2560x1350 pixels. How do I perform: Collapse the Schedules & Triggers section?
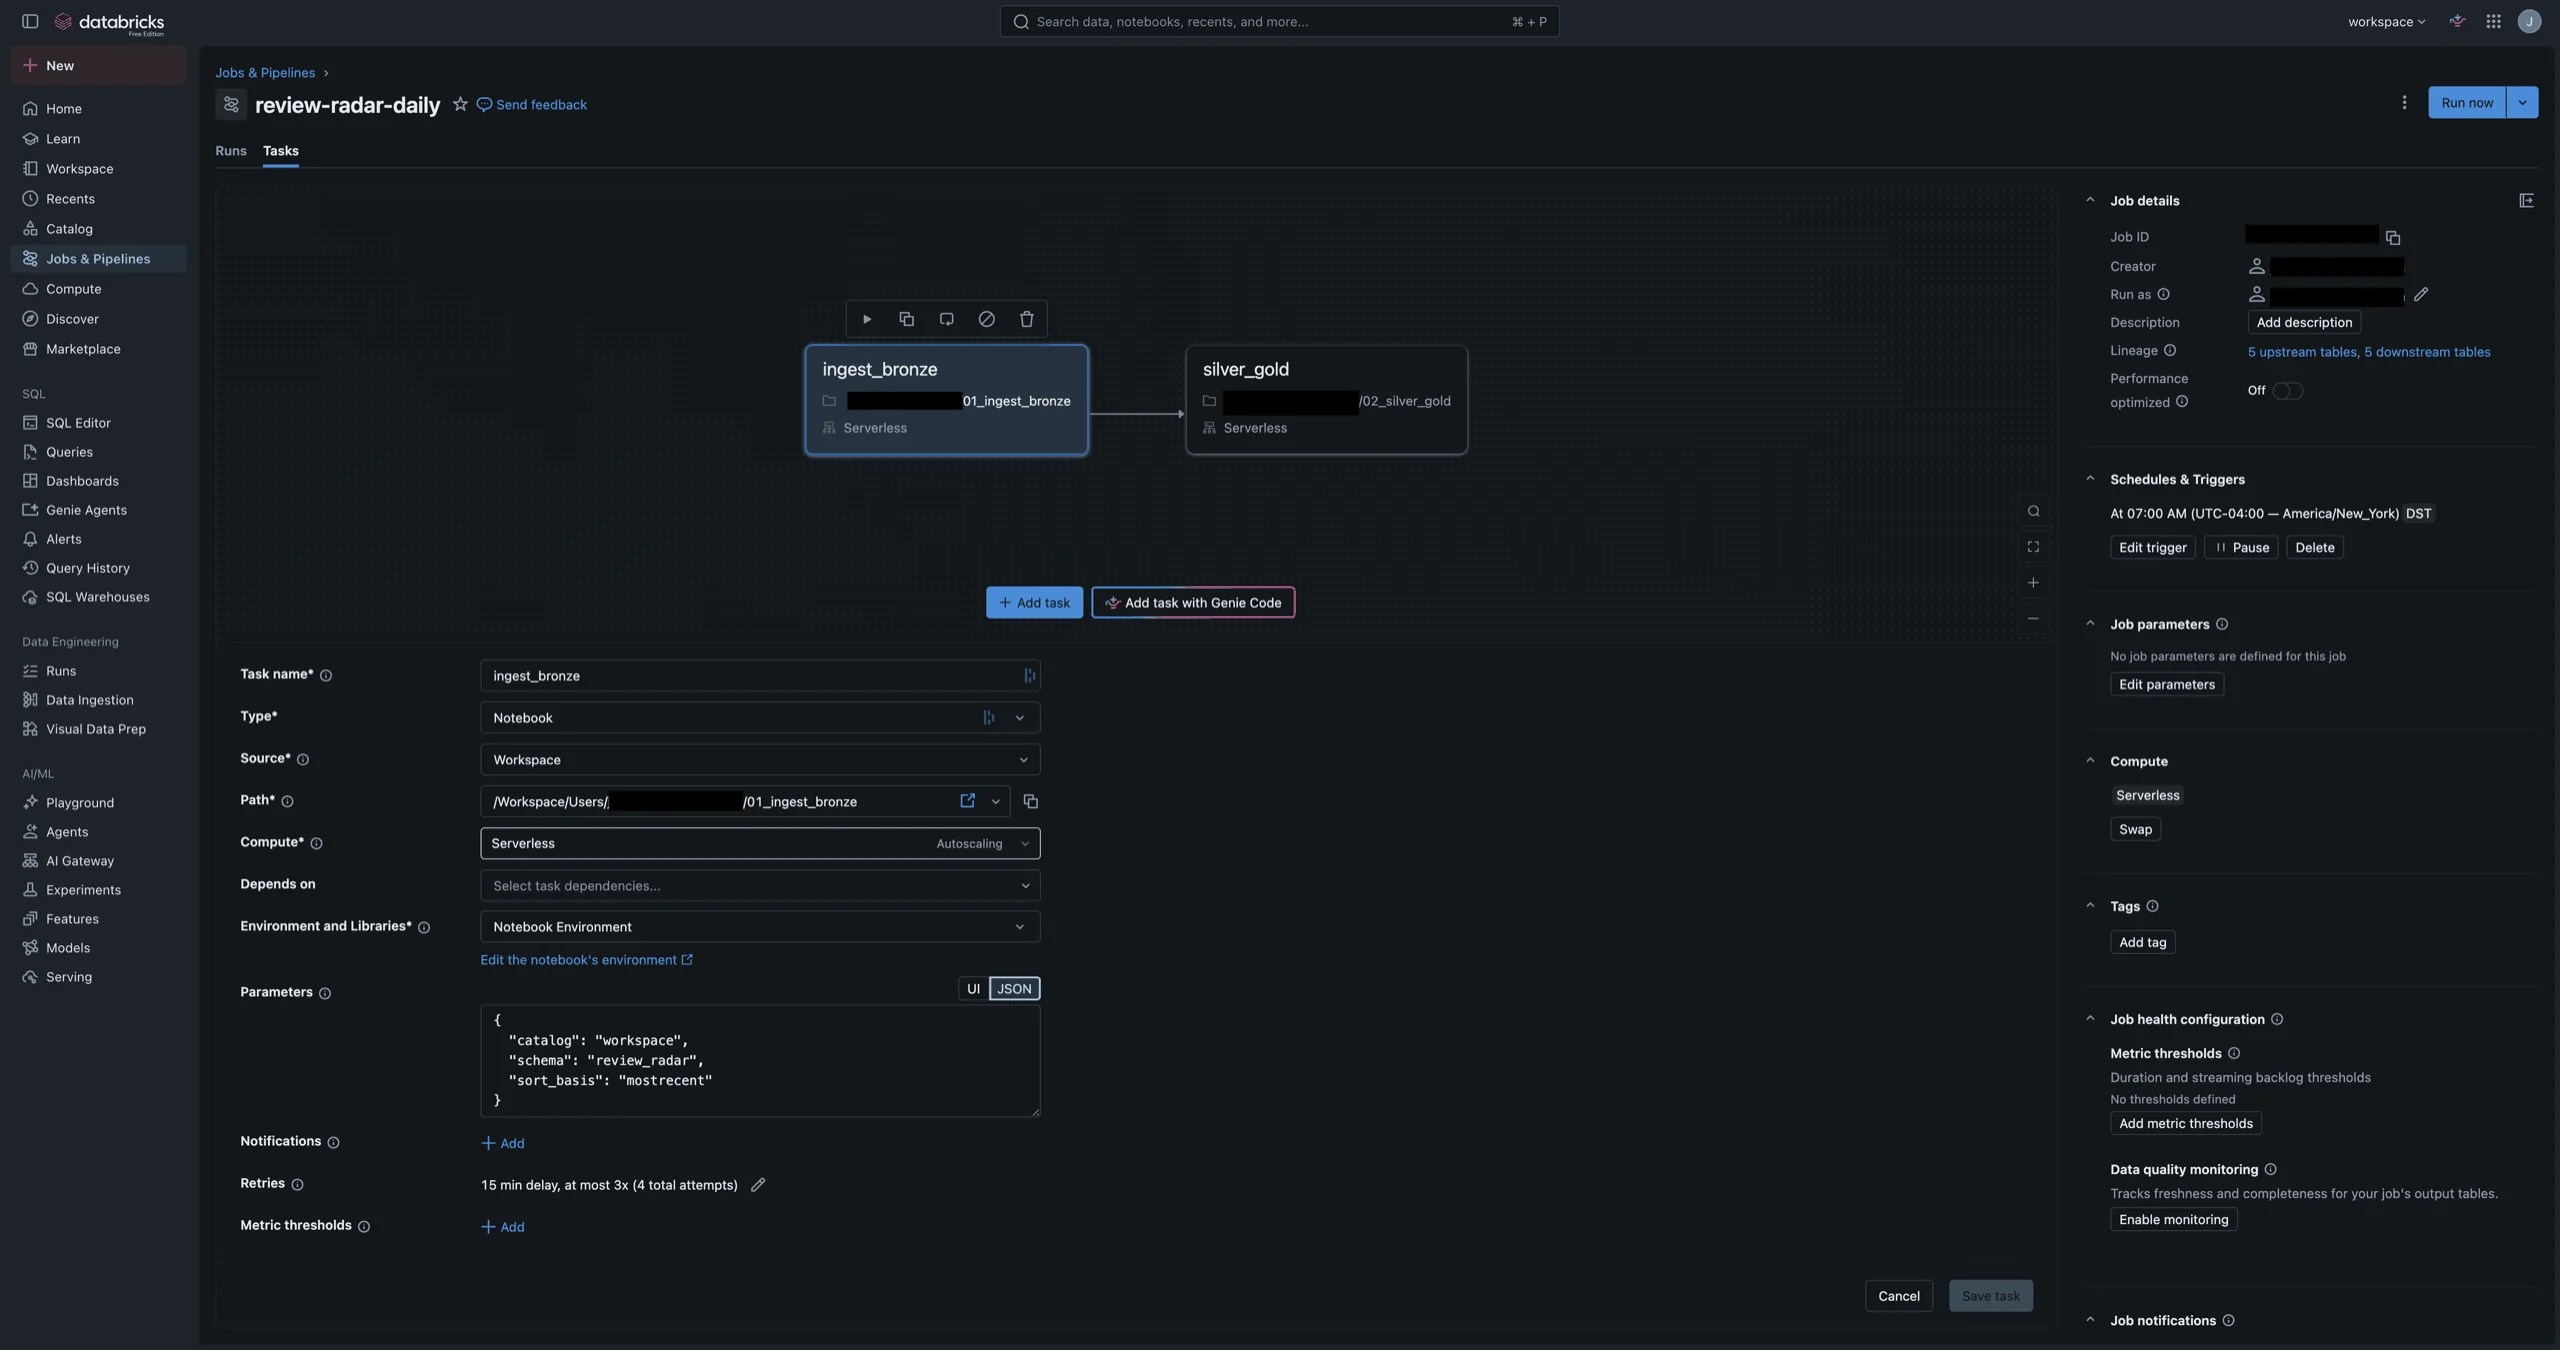click(x=2089, y=479)
